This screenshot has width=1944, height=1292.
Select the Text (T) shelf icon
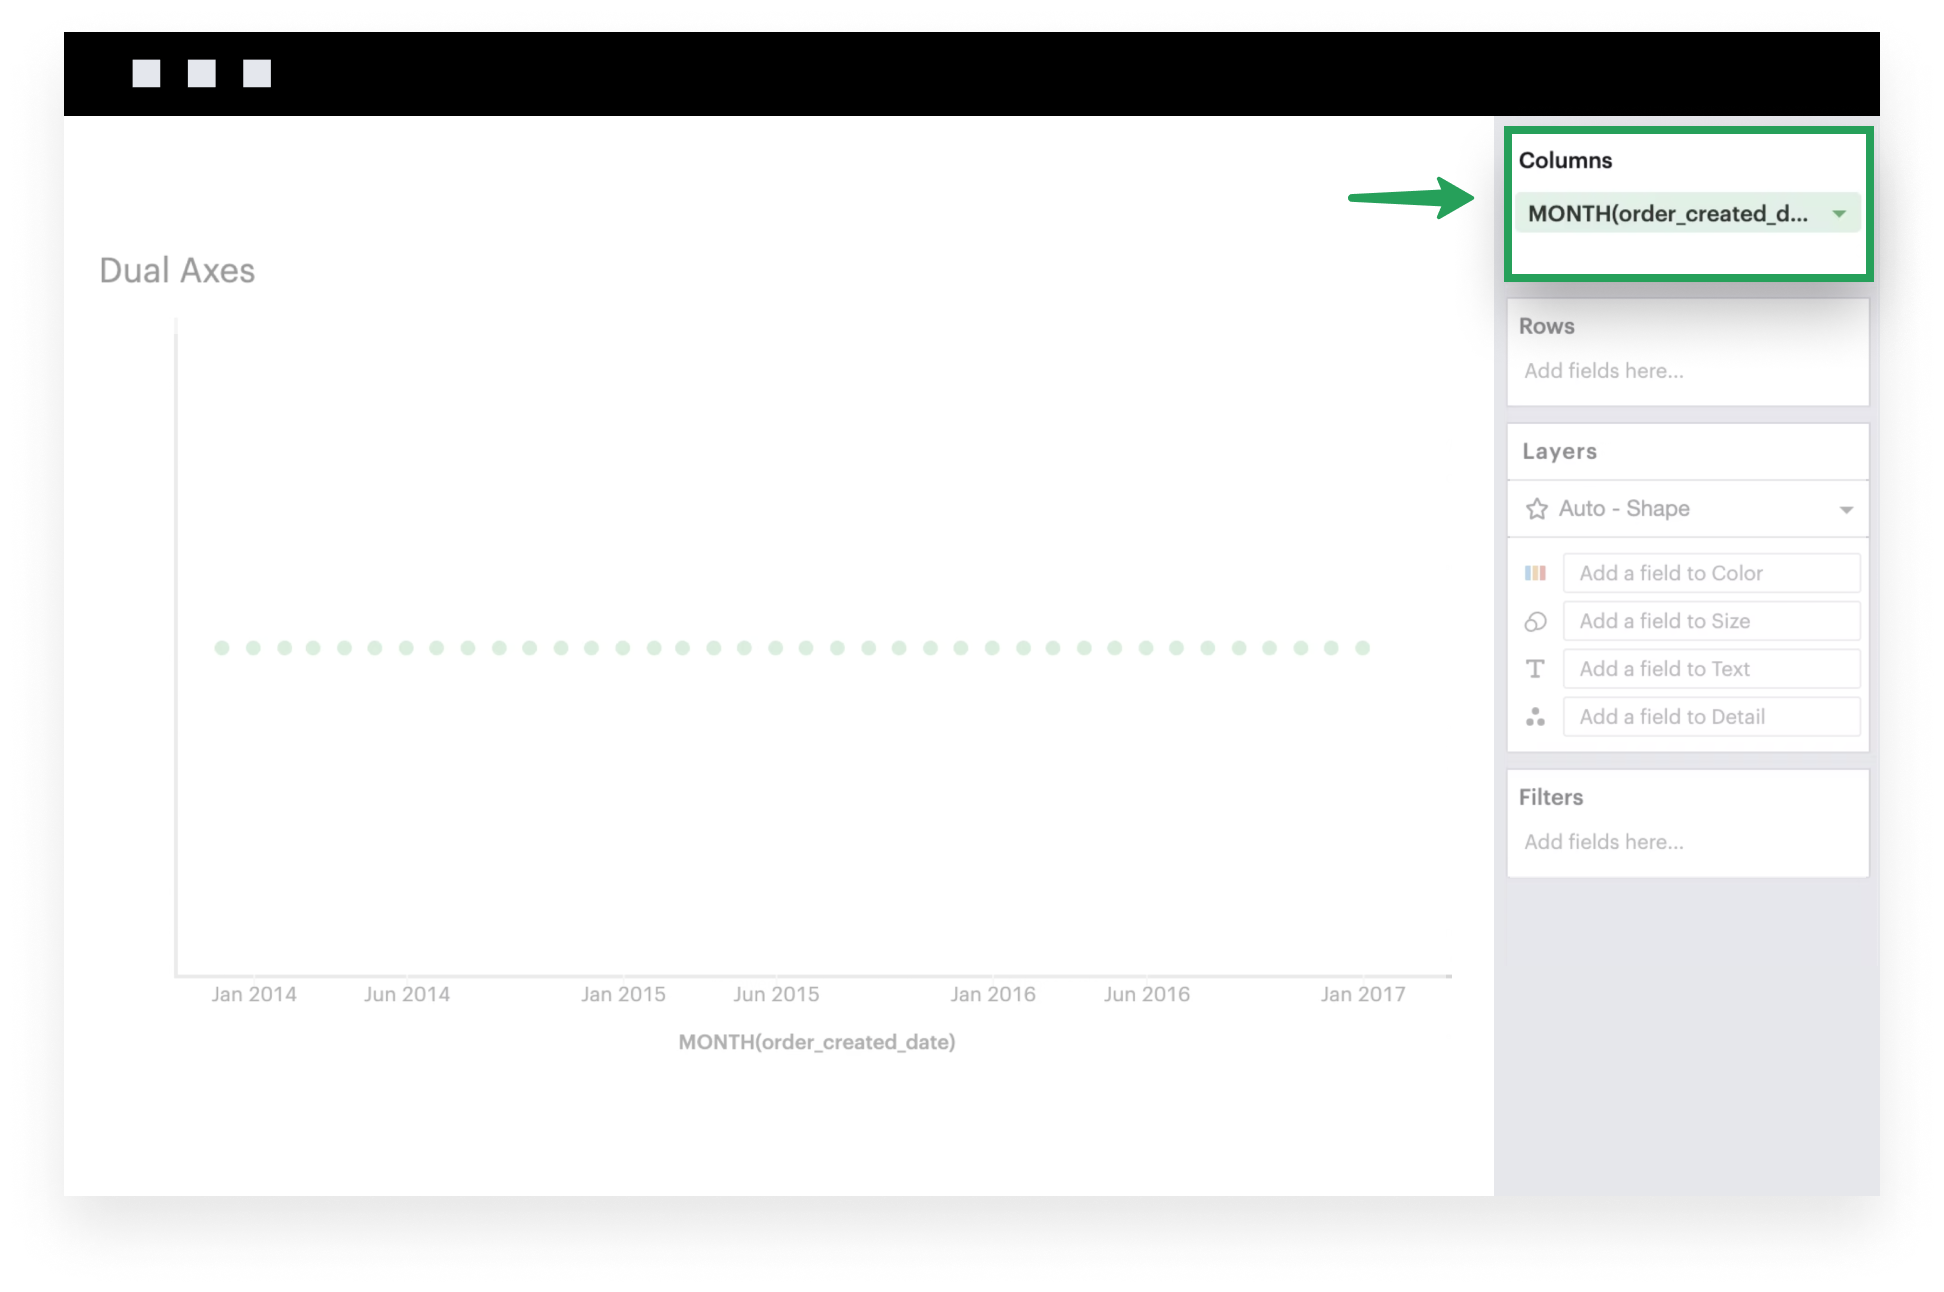pos(1536,668)
